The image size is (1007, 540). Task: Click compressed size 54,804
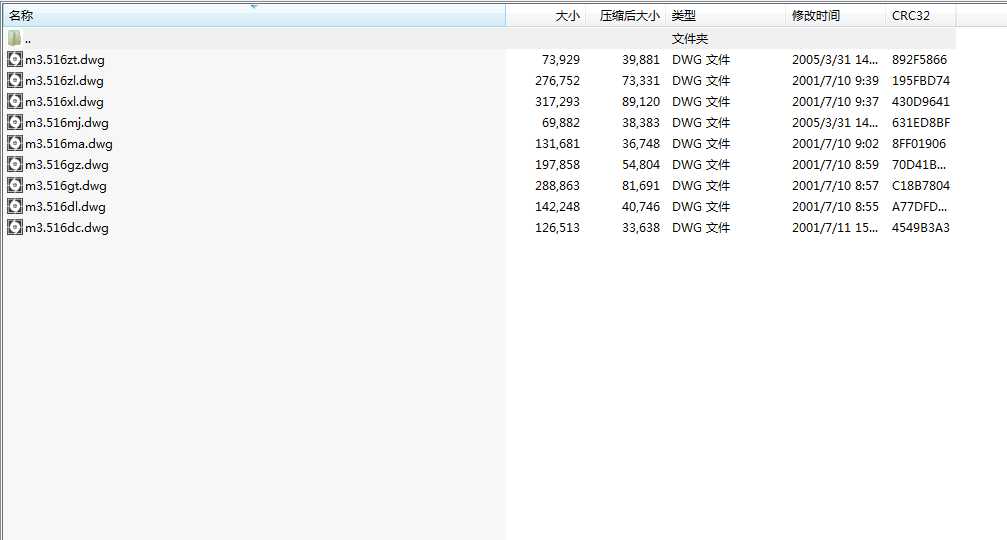click(x=641, y=164)
